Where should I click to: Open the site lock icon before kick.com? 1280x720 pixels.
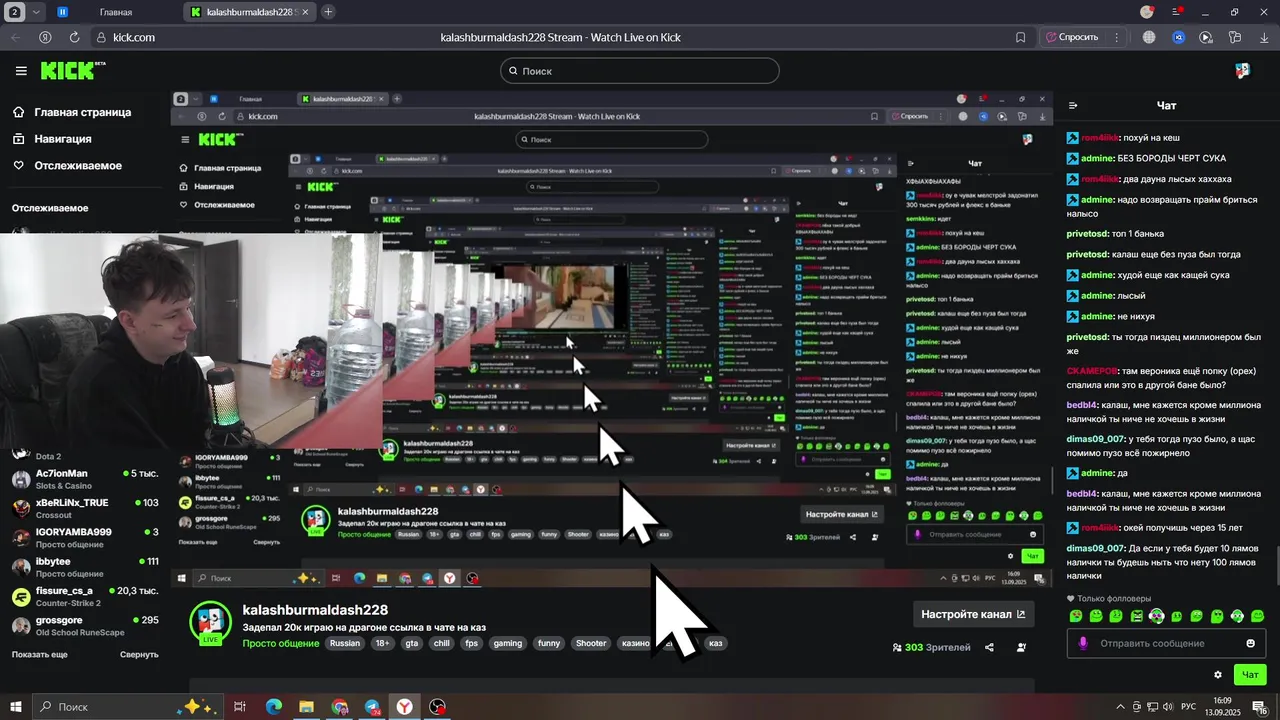[101, 37]
